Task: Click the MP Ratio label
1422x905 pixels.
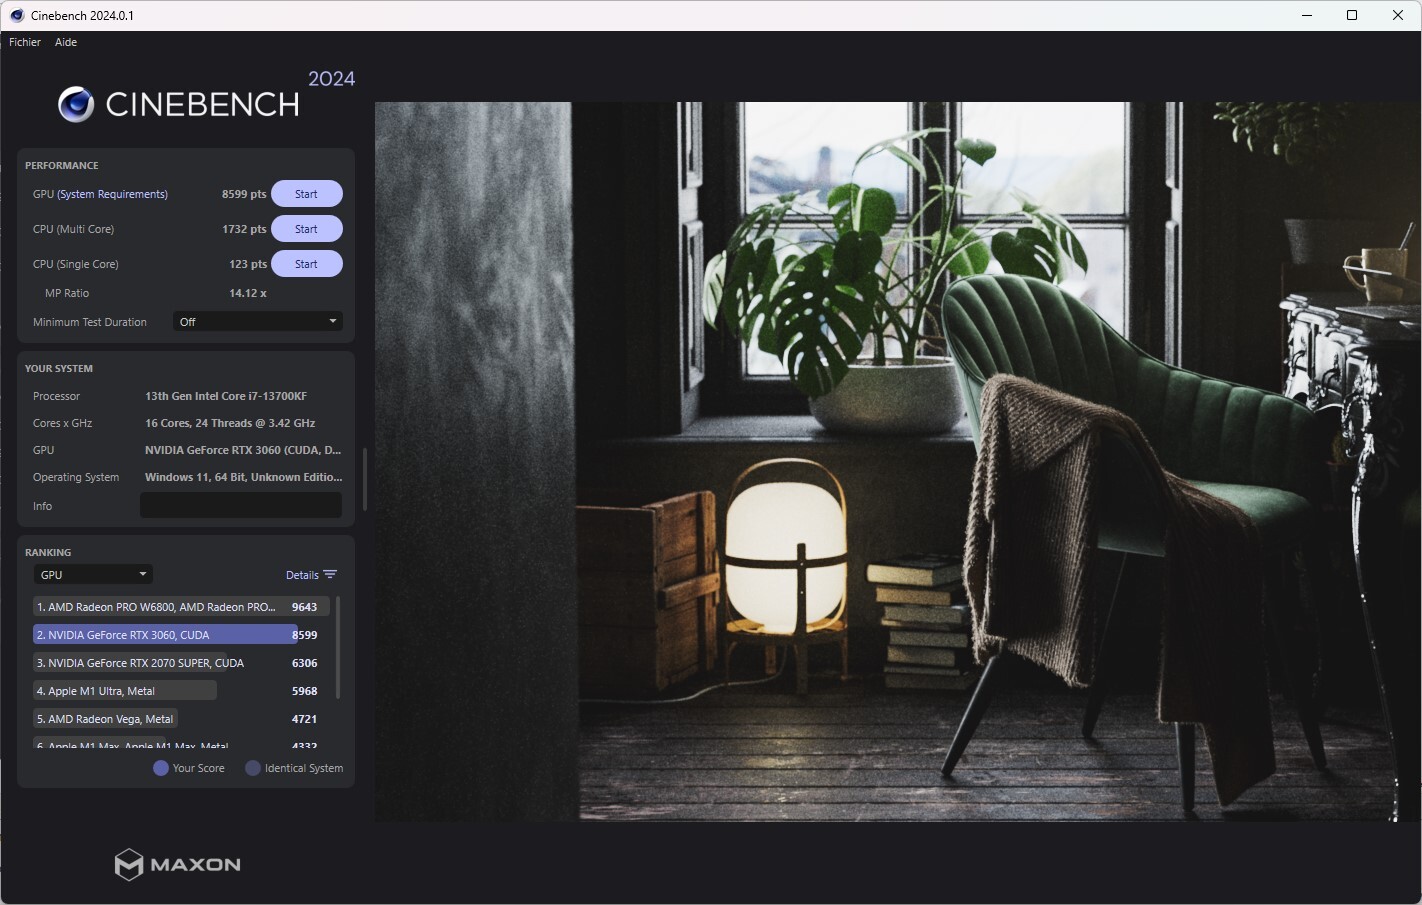Action: coord(67,293)
